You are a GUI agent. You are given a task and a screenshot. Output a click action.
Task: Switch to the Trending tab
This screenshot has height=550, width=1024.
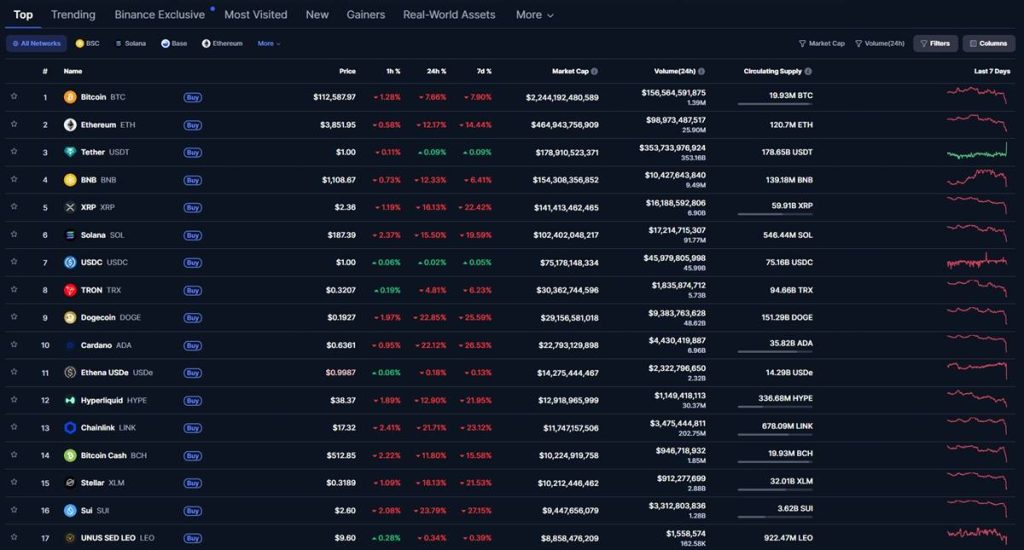click(x=73, y=14)
